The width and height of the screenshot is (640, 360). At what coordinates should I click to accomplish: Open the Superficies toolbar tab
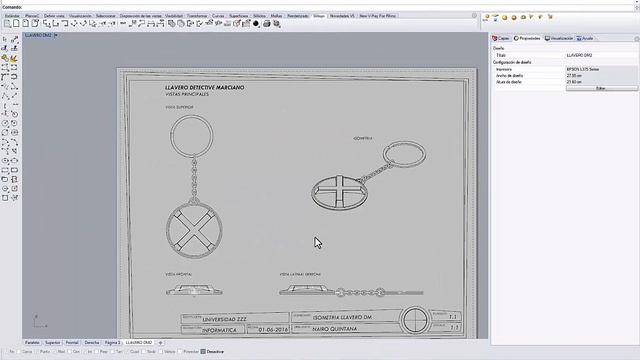(x=238, y=16)
